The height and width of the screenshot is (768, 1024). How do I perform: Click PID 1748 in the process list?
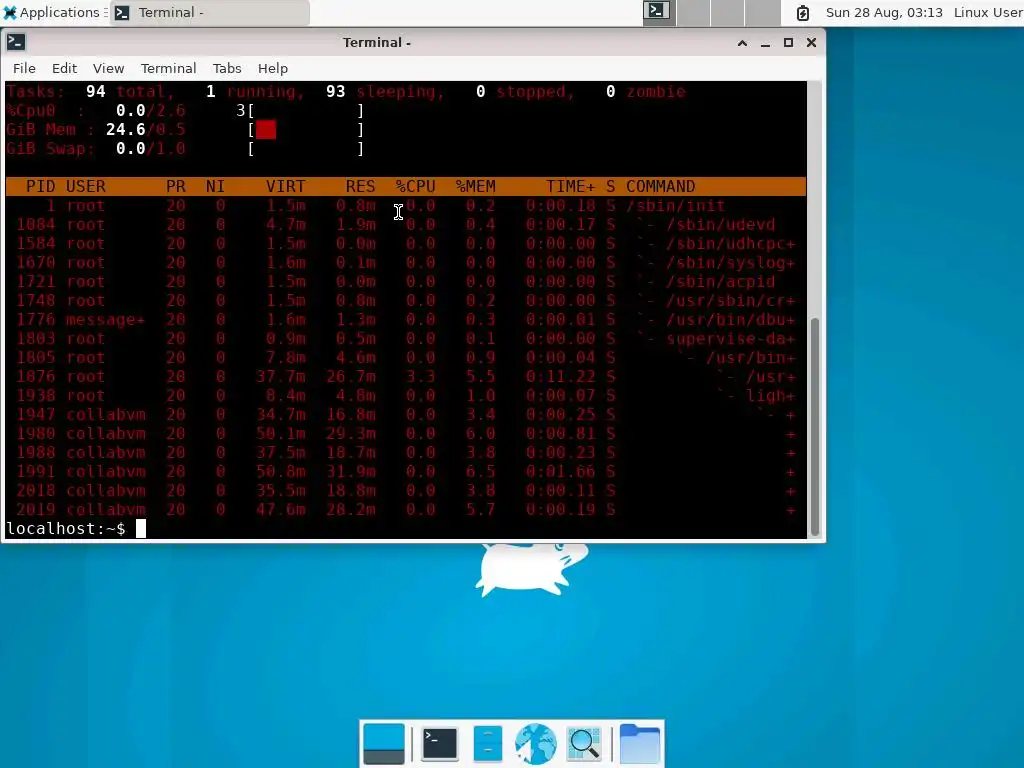[x=36, y=300]
